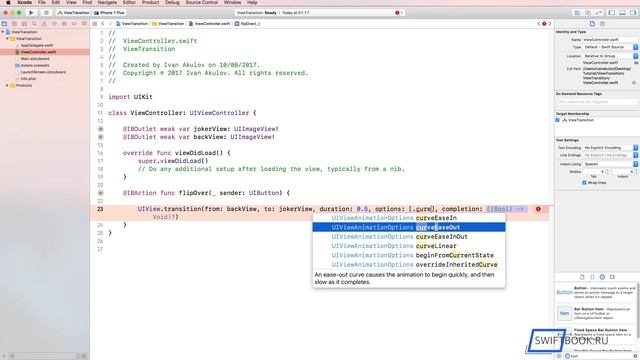Click jokerView outlet connection circle

click(x=100, y=129)
